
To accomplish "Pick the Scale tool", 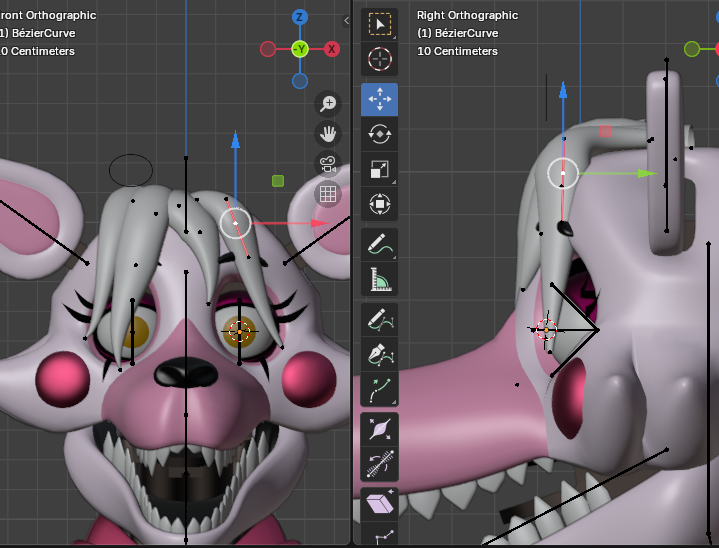I will click(x=380, y=169).
